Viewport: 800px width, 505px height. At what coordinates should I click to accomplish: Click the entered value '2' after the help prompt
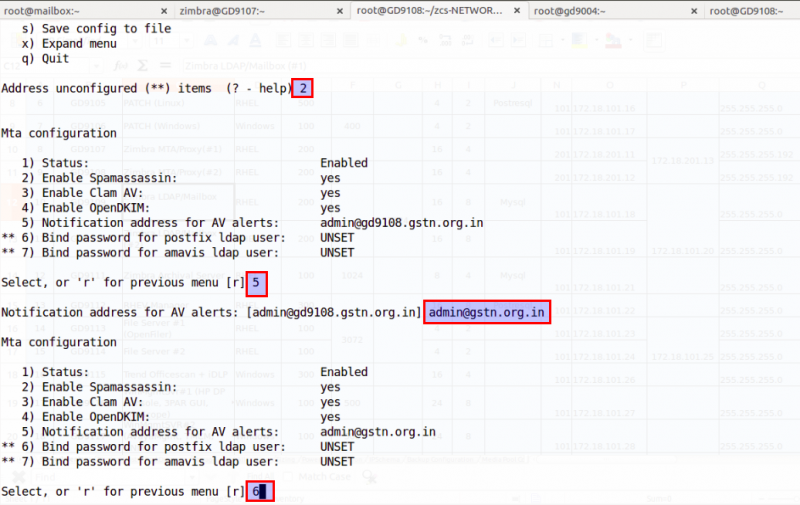tap(303, 88)
